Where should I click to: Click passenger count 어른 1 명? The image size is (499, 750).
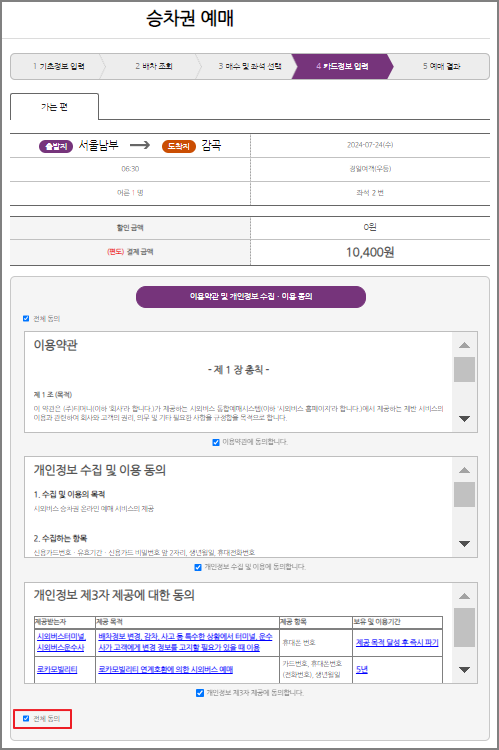coord(130,193)
